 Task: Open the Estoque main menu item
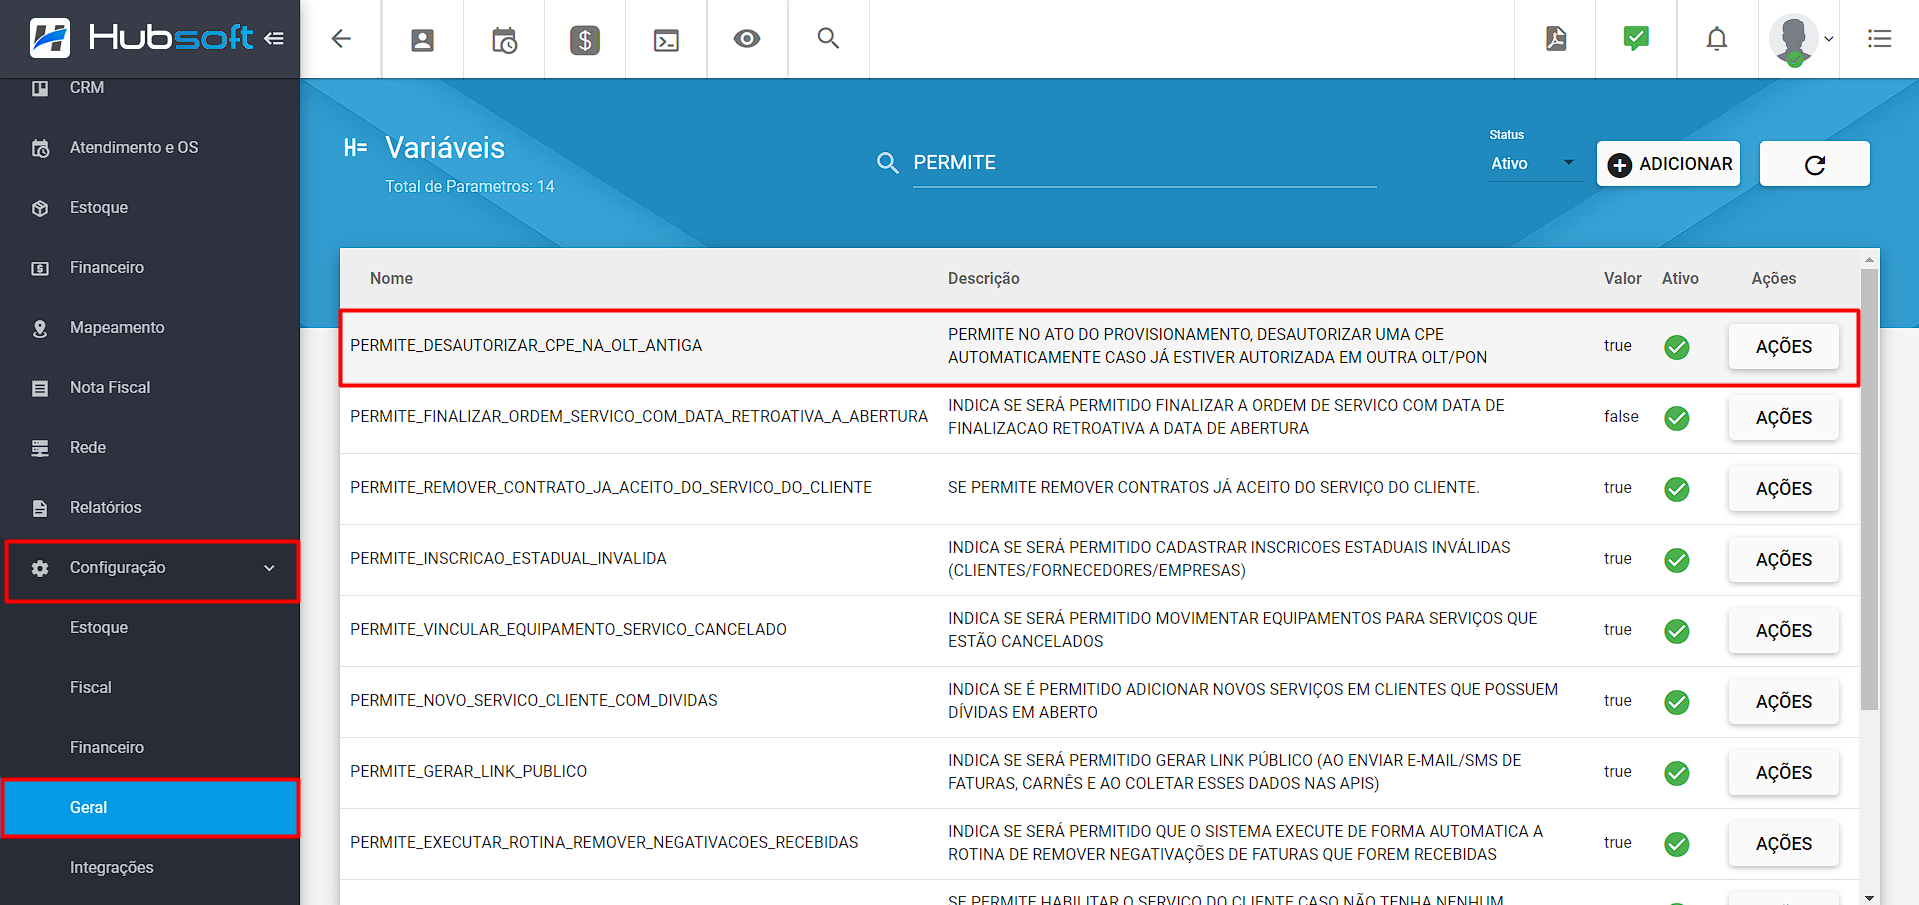(150, 208)
